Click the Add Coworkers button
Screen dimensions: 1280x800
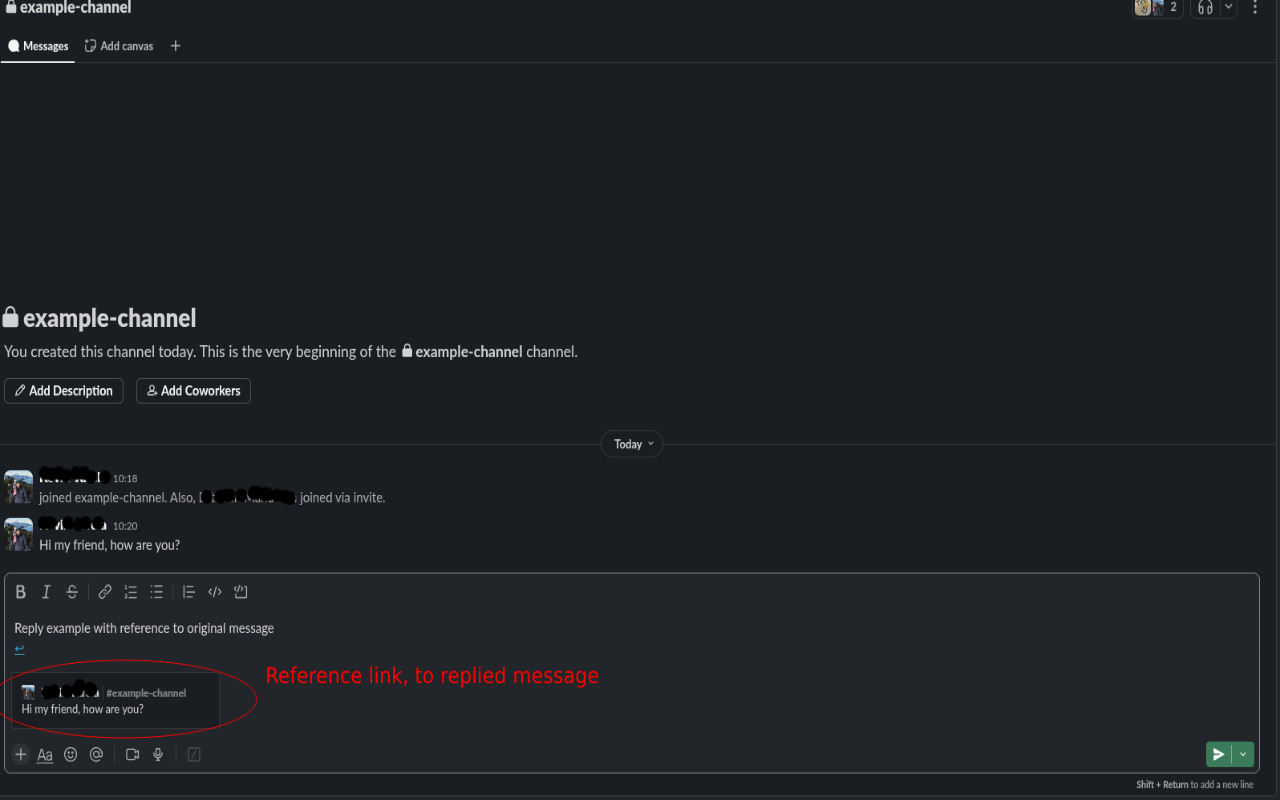[193, 391]
